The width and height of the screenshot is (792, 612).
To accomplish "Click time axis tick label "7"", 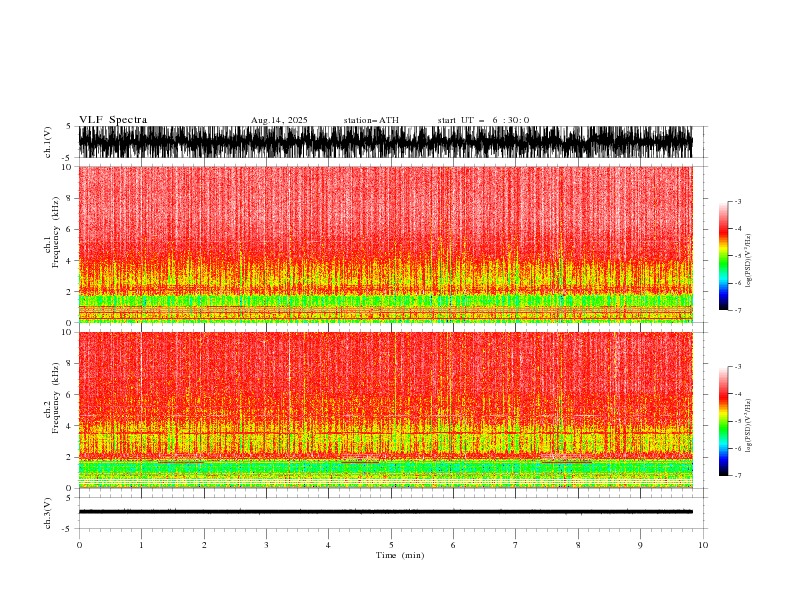I will 516,545.
